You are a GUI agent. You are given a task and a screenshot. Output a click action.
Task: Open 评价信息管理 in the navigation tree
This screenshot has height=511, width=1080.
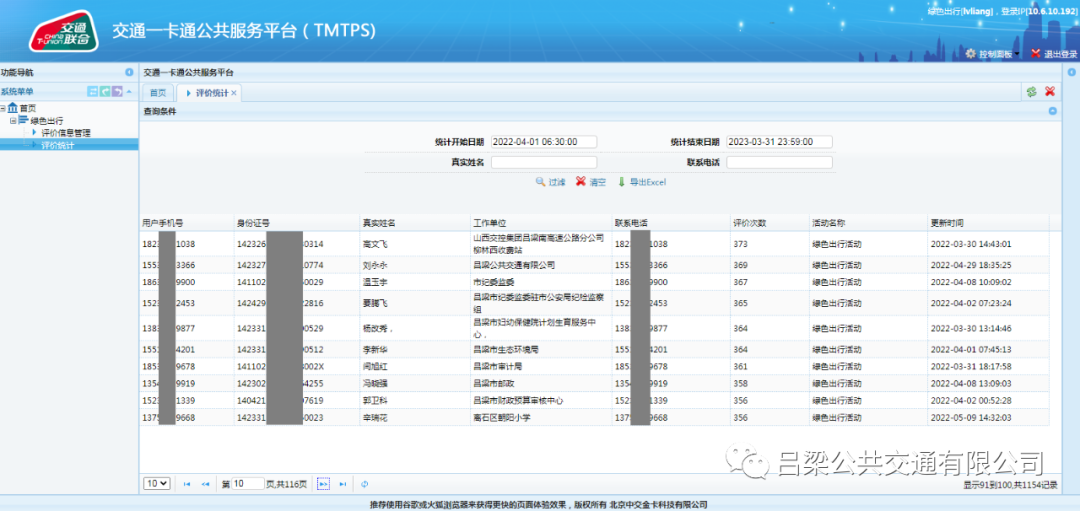coord(65,133)
